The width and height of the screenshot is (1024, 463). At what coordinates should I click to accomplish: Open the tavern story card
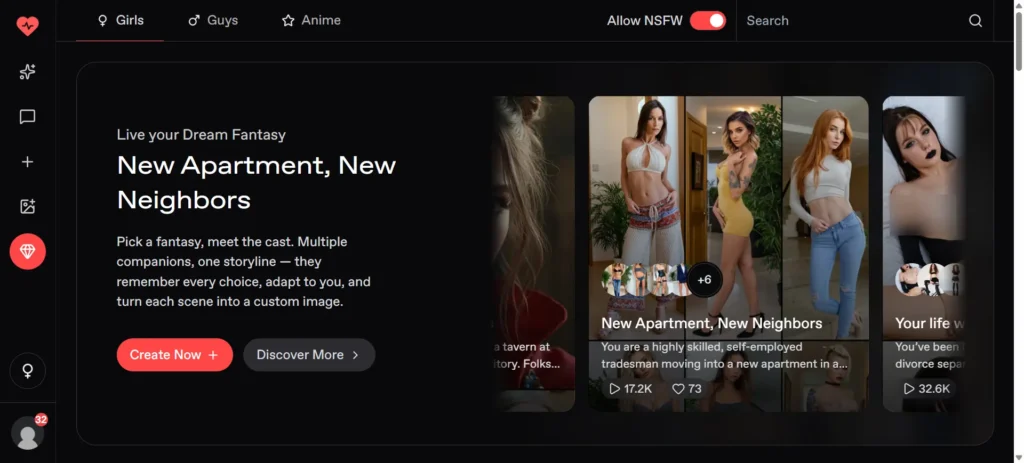(x=534, y=253)
